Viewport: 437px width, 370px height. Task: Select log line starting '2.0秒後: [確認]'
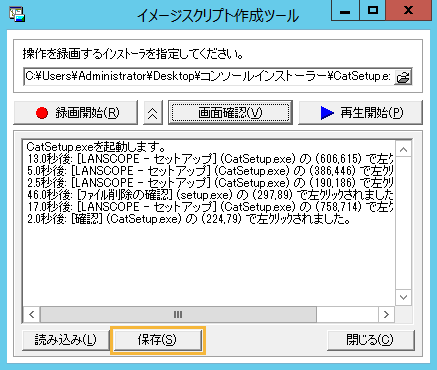(x=188, y=219)
